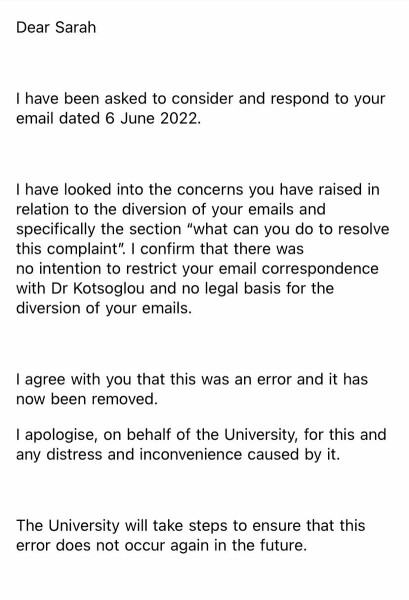
Task: Click the line "The University will take steps"
Action: (x=122, y=526)
